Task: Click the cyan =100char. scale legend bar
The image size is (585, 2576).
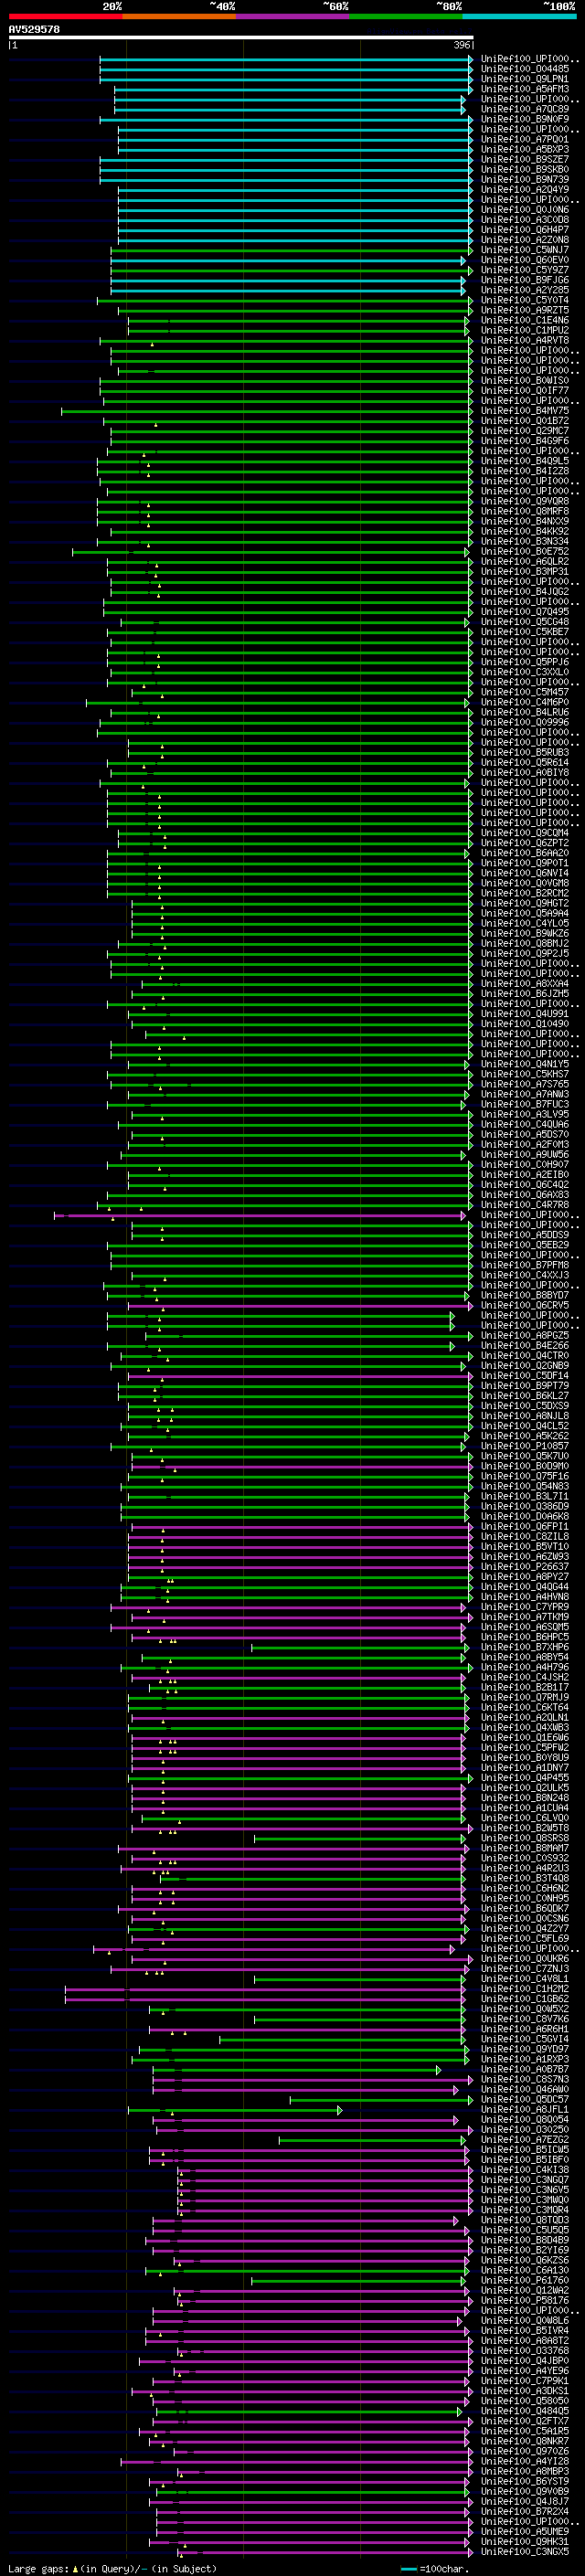Action: click(x=408, y=2568)
